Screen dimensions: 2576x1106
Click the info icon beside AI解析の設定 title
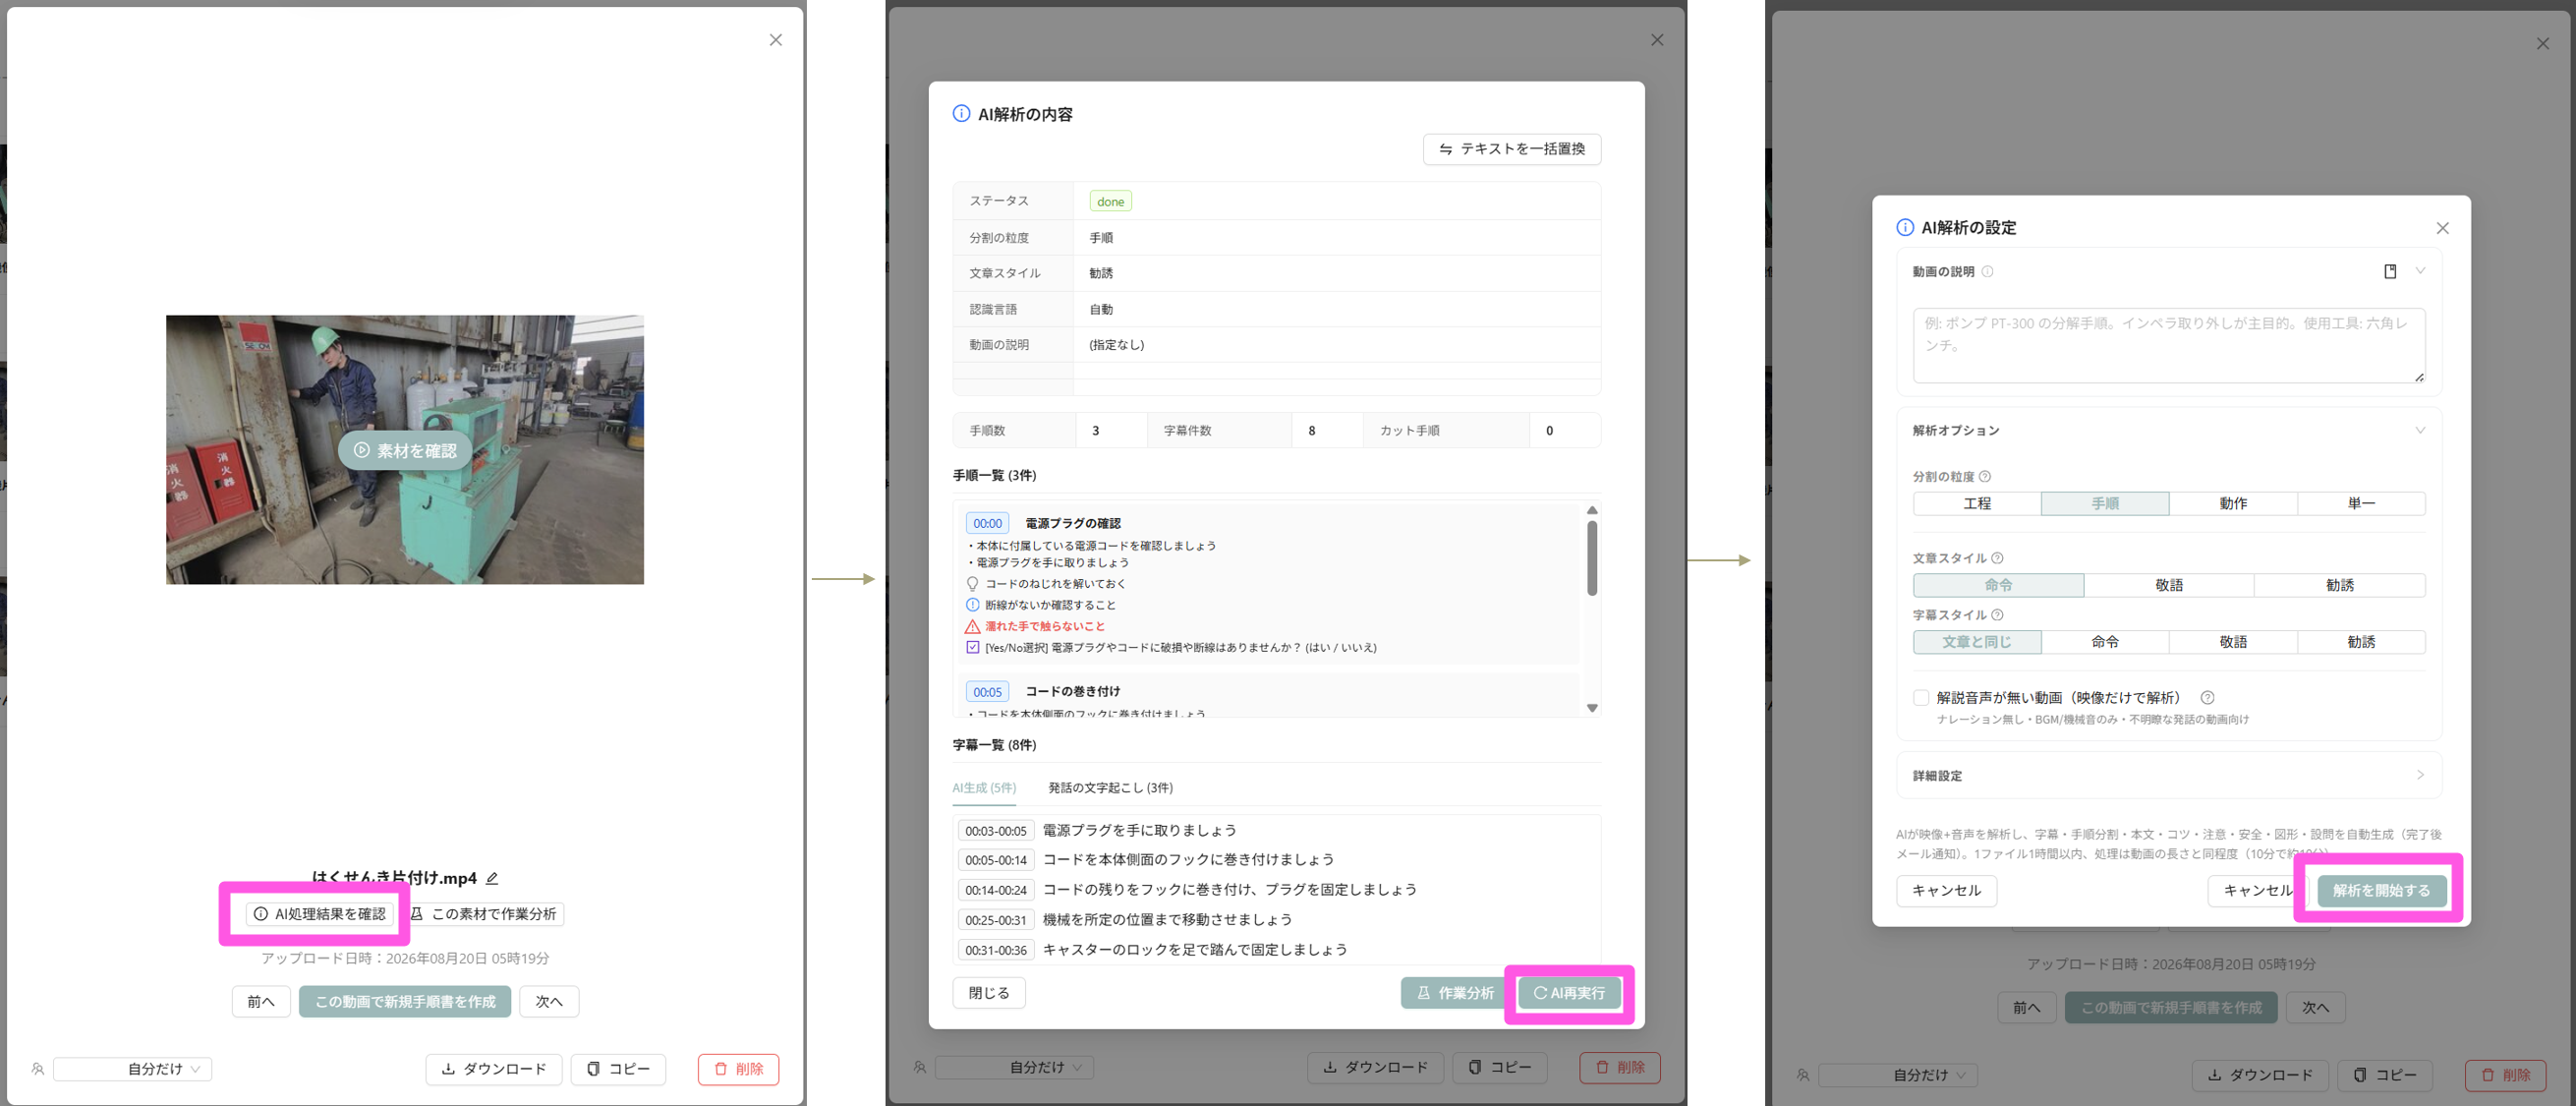[x=1905, y=228]
